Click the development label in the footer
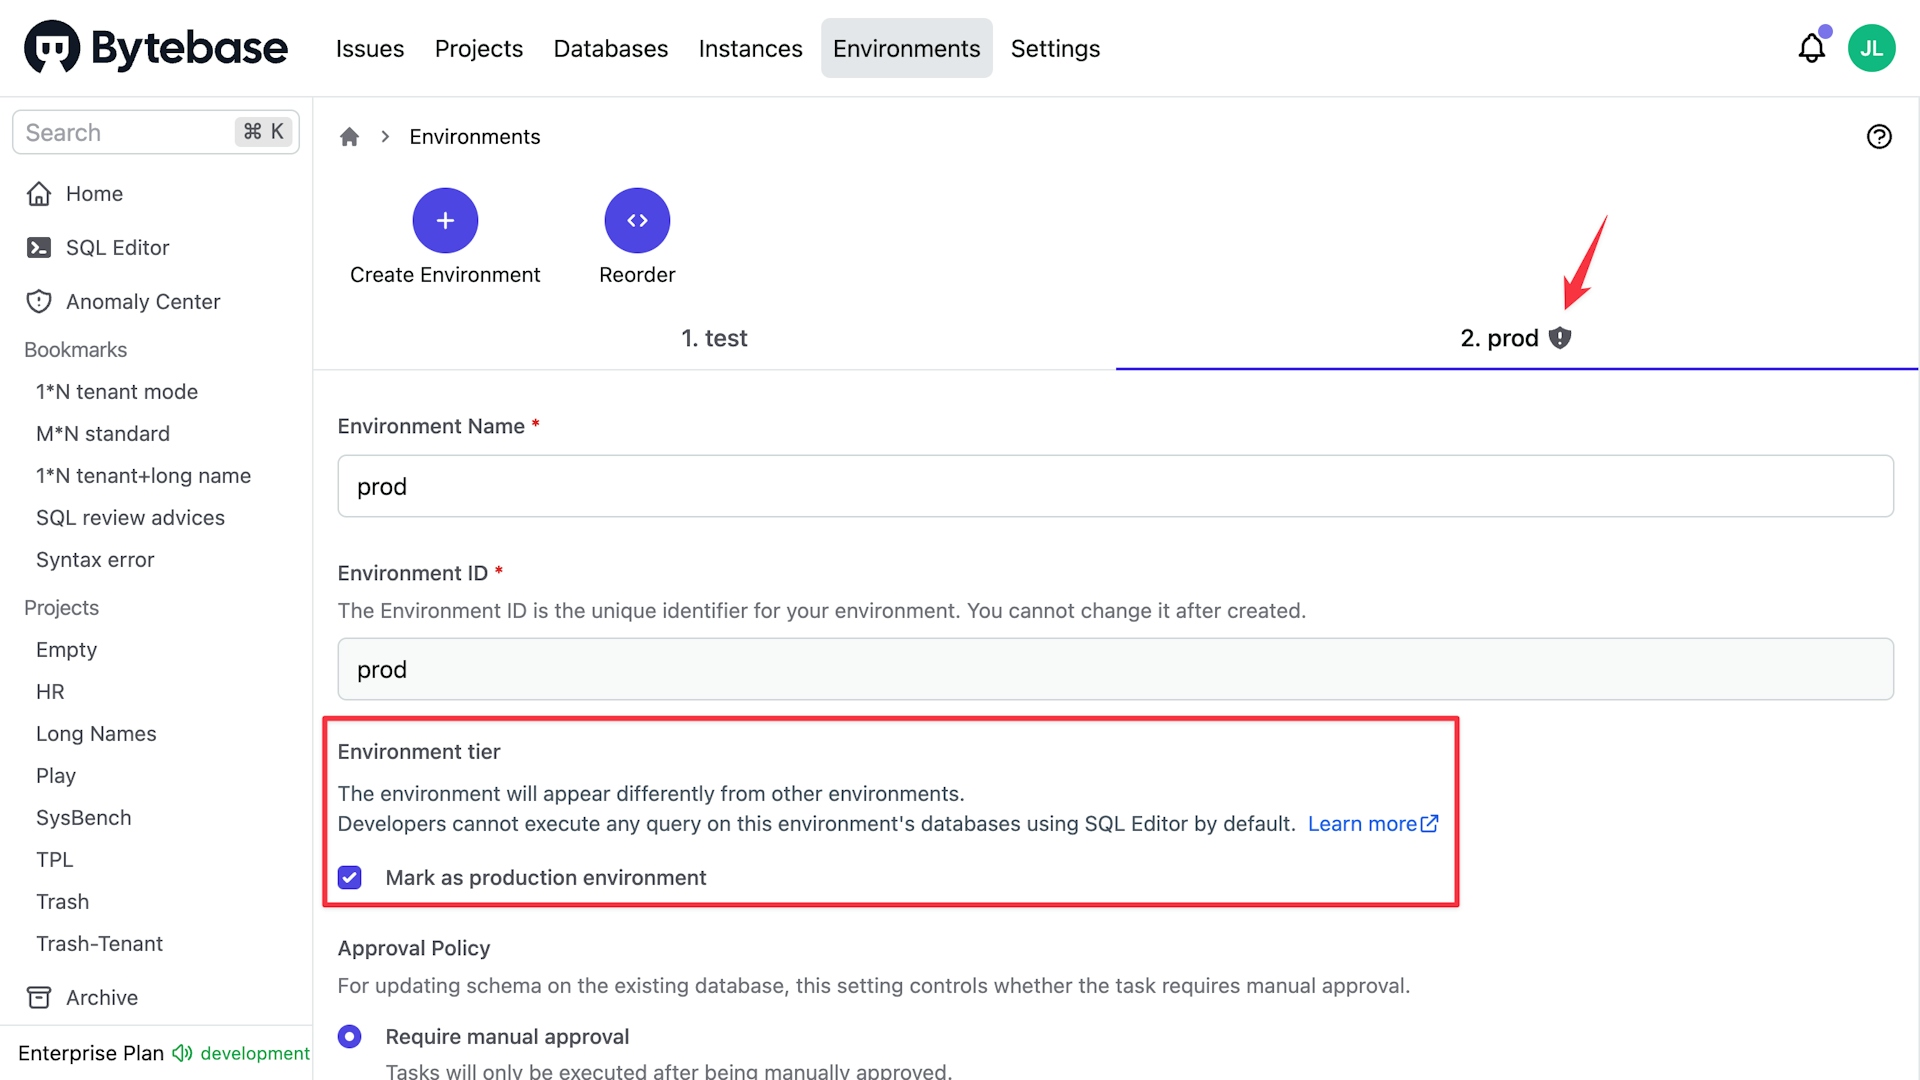 (x=255, y=1053)
